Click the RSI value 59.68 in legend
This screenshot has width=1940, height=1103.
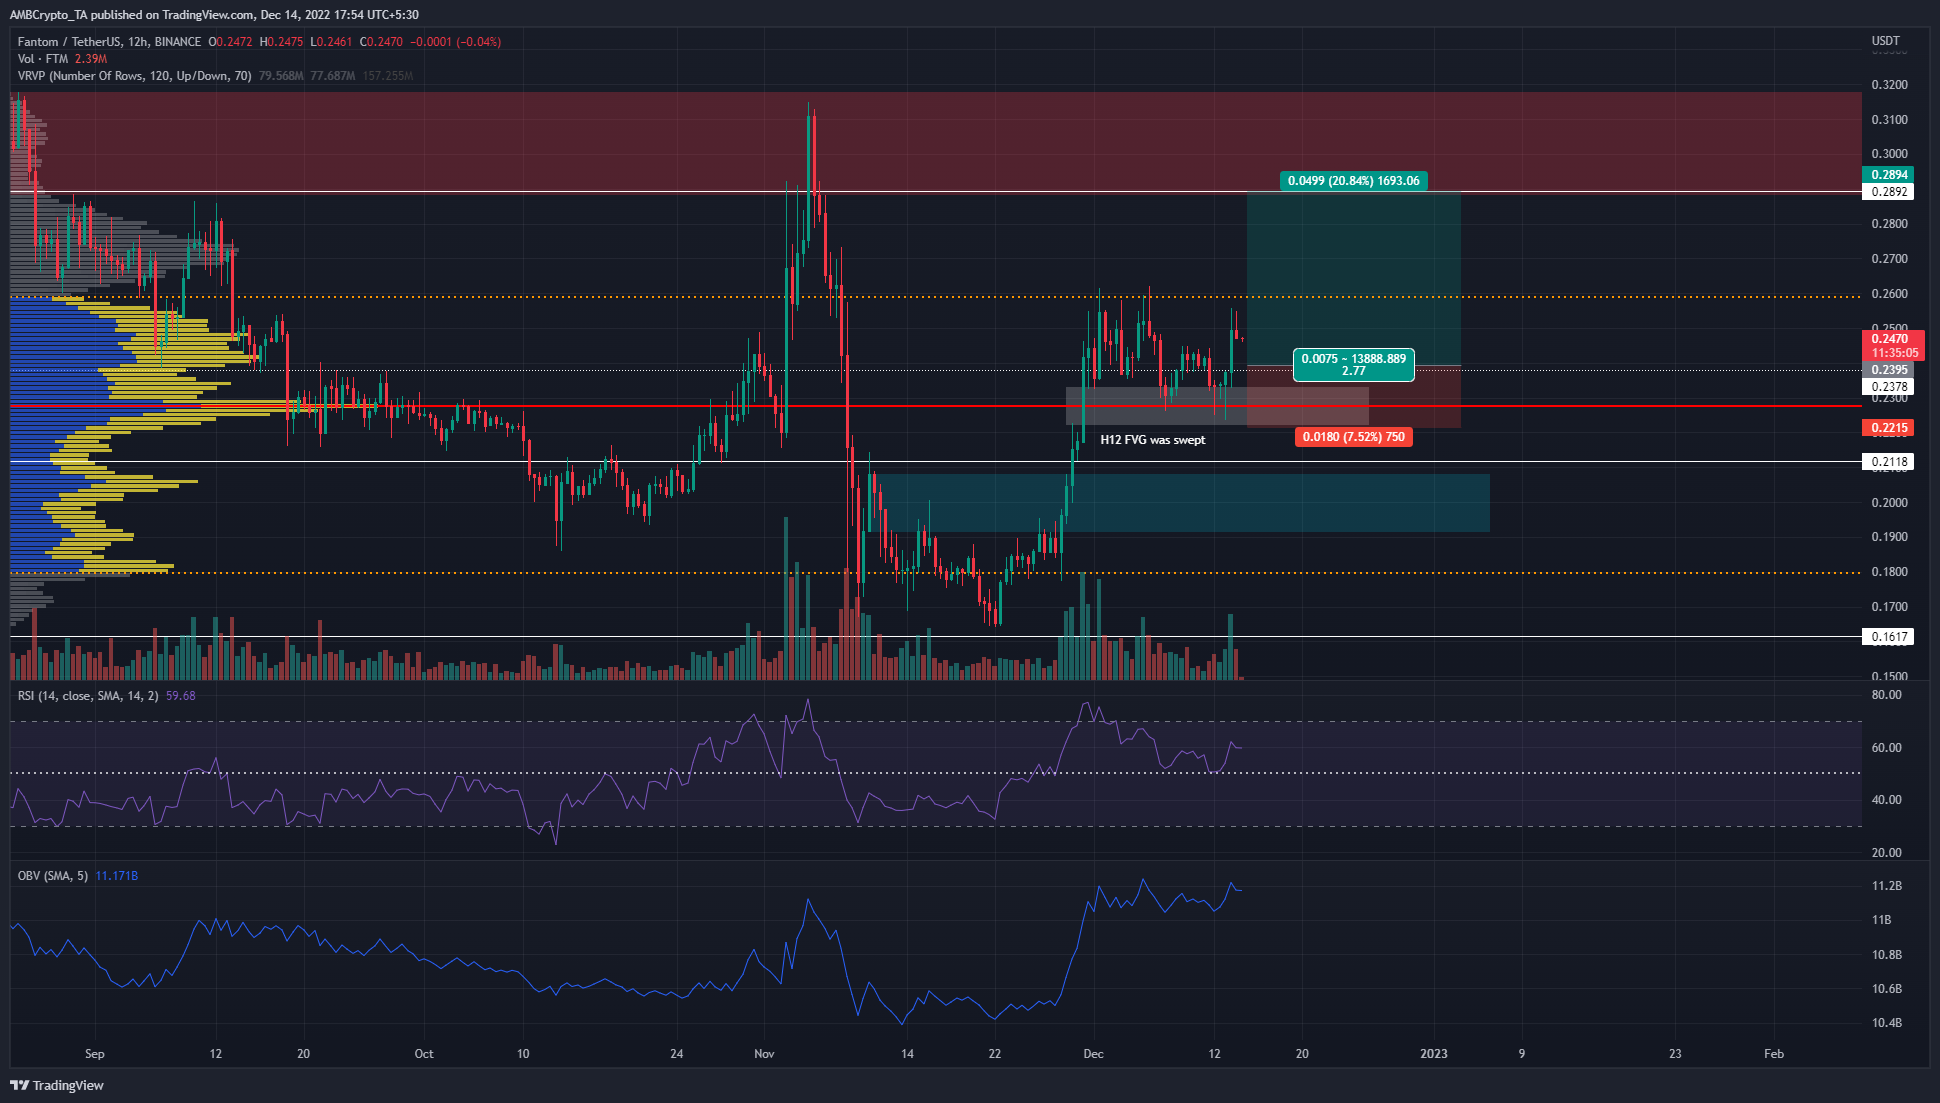tap(181, 696)
